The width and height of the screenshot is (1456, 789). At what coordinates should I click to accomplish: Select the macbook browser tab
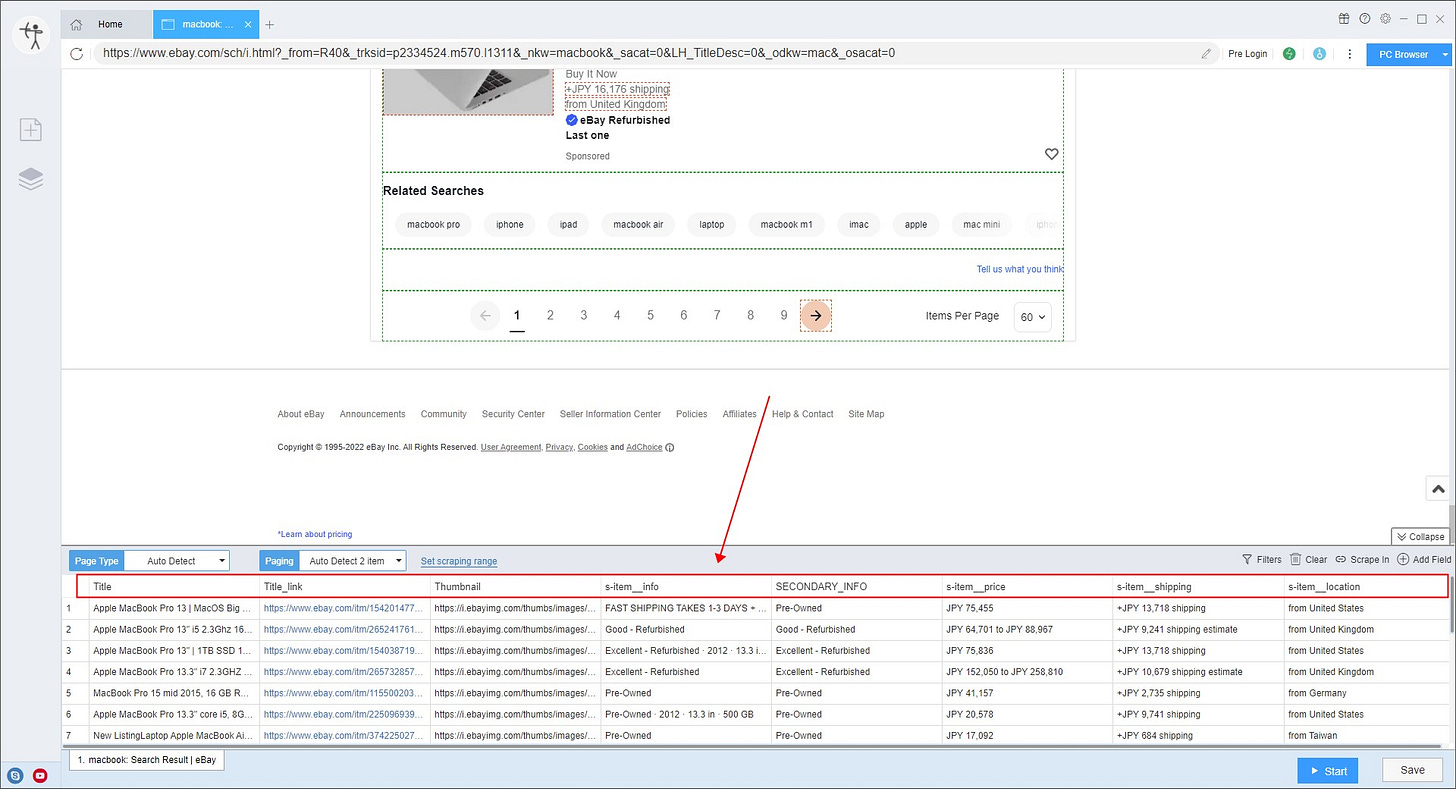click(207, 24)
